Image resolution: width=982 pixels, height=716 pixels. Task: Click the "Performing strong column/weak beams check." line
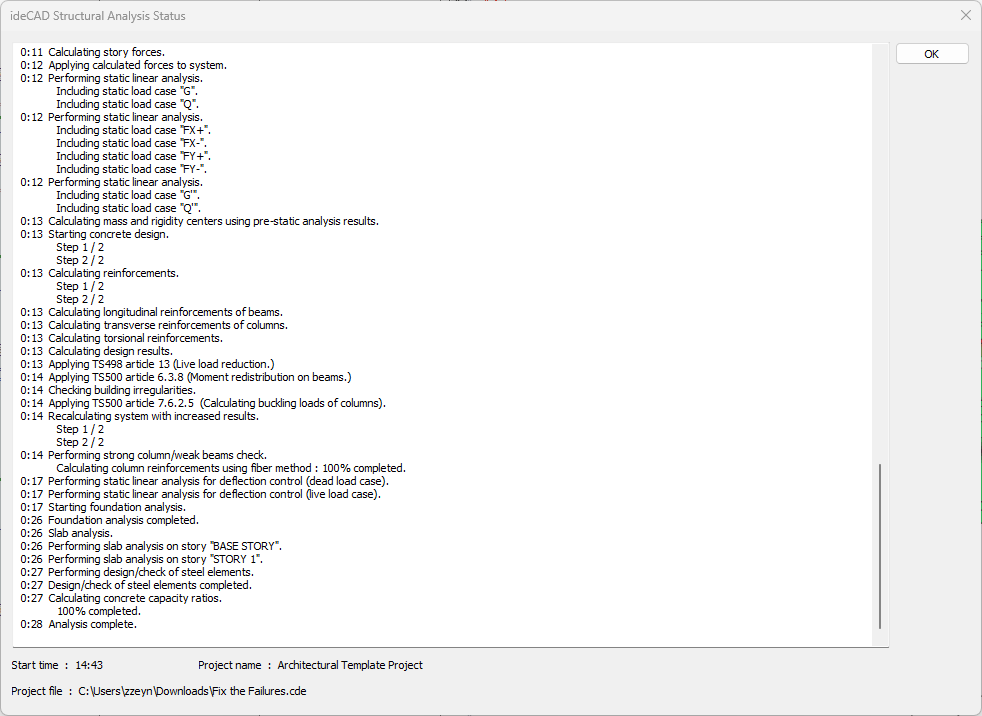pos(157,455)
